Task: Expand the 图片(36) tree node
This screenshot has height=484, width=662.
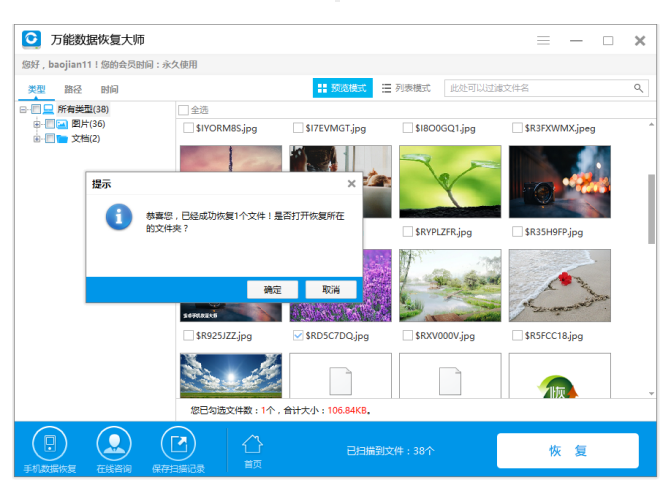Action: (x=37, y=124)
